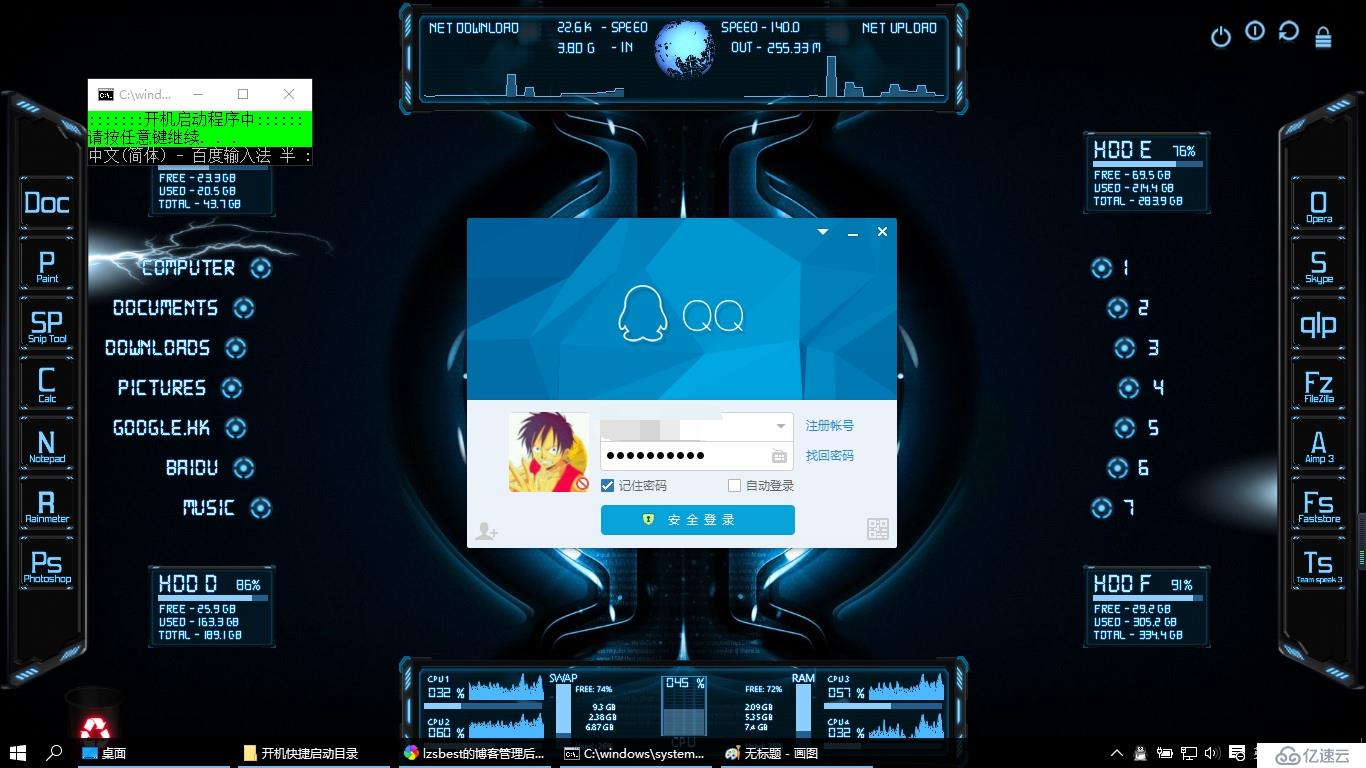
Task: Open the Skype launcher
Action: (x=1318, y=266)
